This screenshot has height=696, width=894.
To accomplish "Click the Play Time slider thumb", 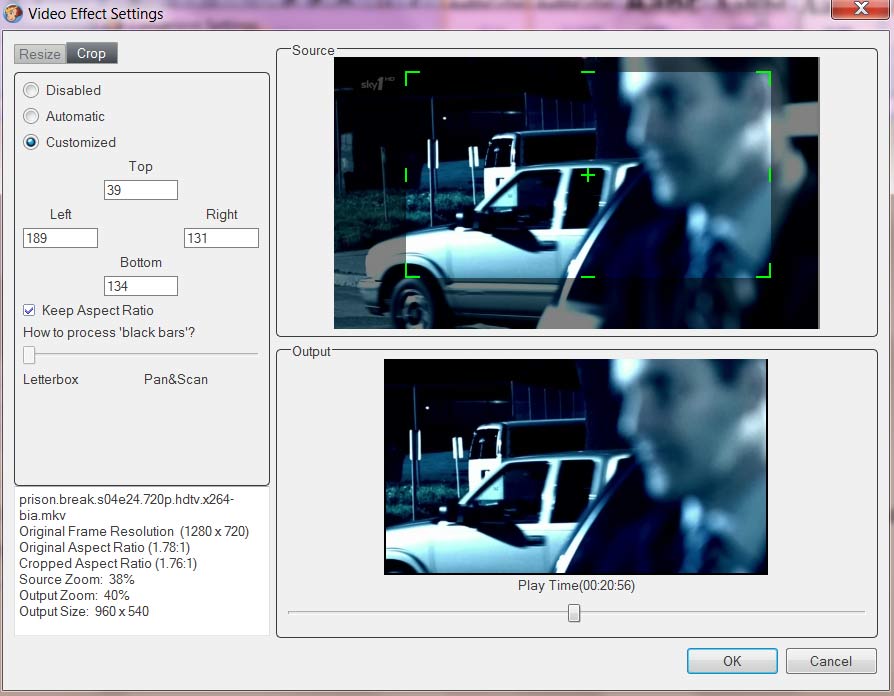I will click(x=574, y=613).
